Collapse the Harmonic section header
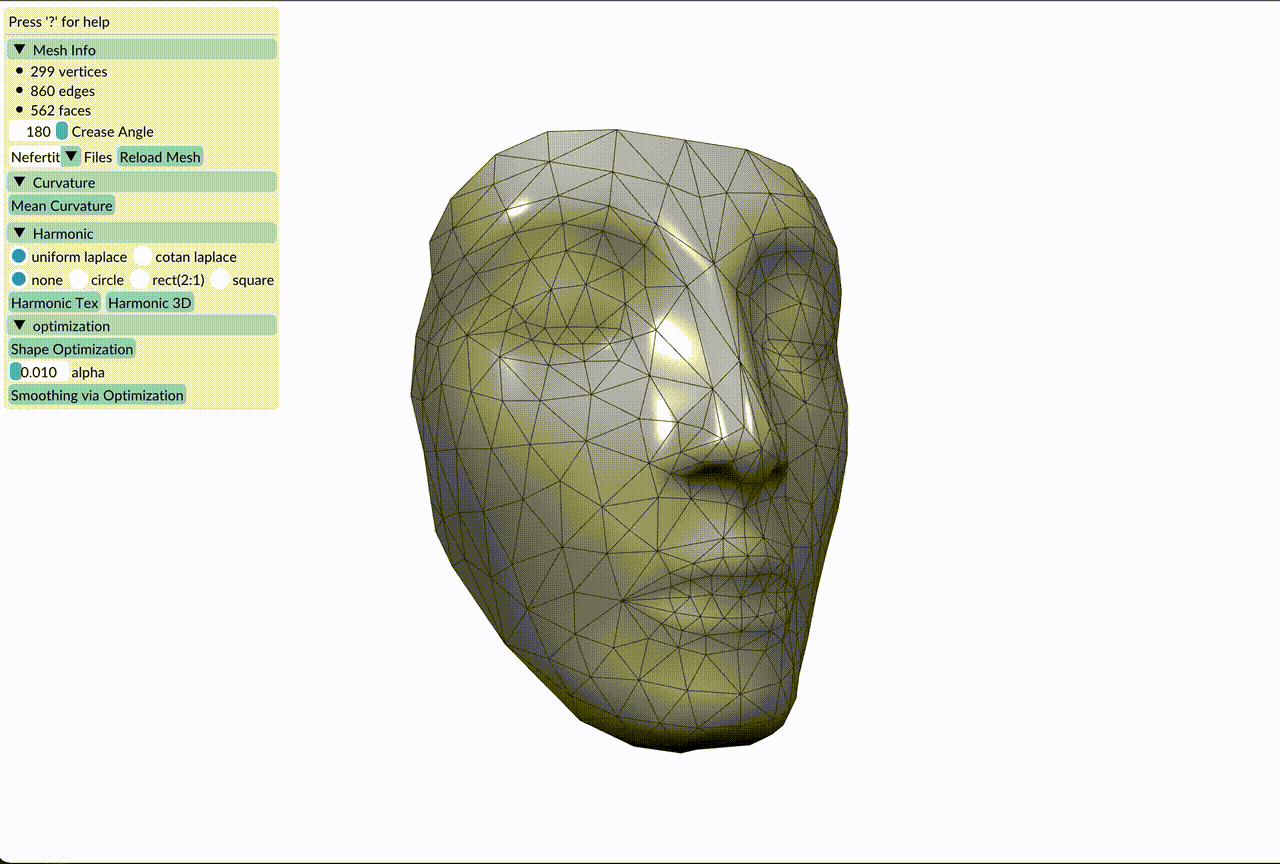Screen dimensions: 1280x864 (141, 233)
